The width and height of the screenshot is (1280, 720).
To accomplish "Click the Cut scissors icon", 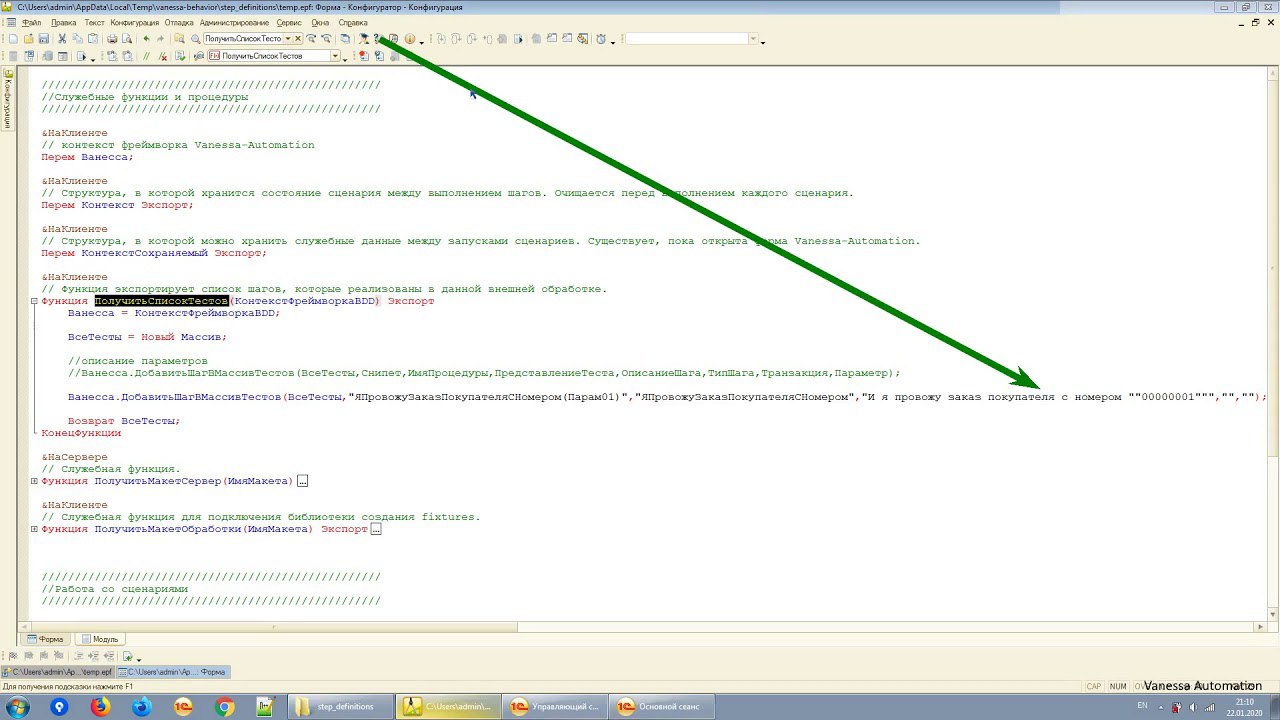I will 62,39.
